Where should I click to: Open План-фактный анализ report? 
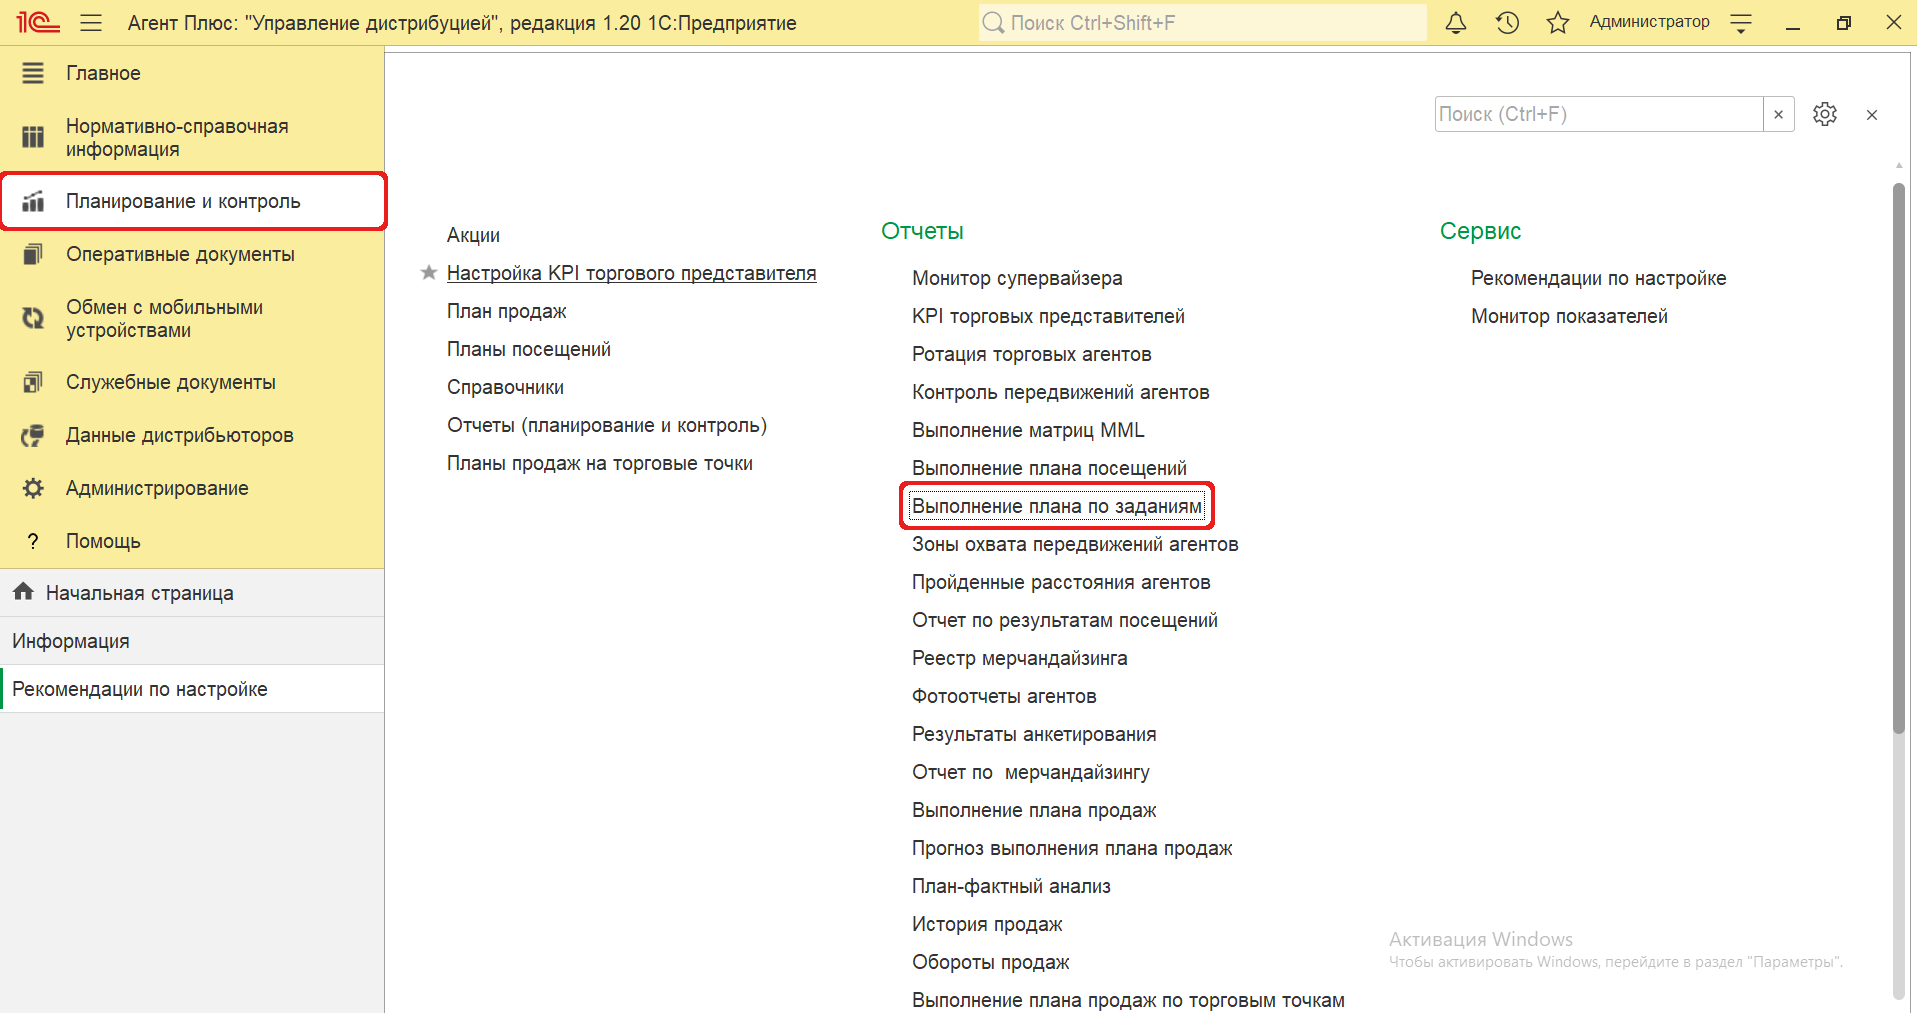click(1011, 886)
